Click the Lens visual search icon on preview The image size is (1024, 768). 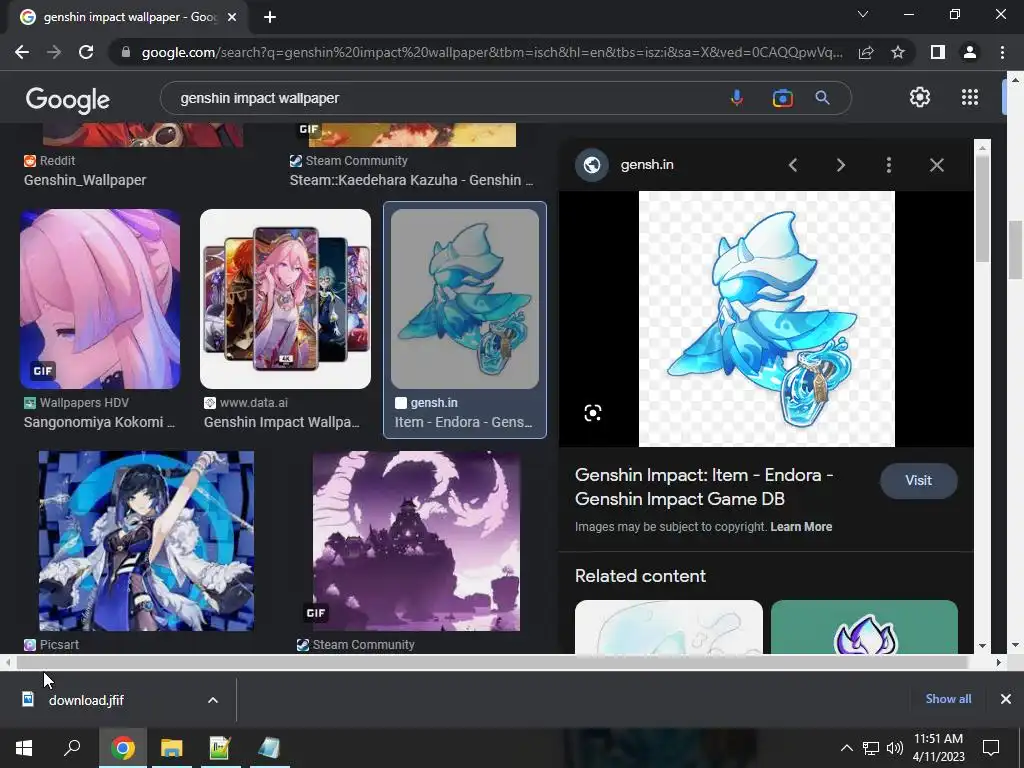coord(592,413)
